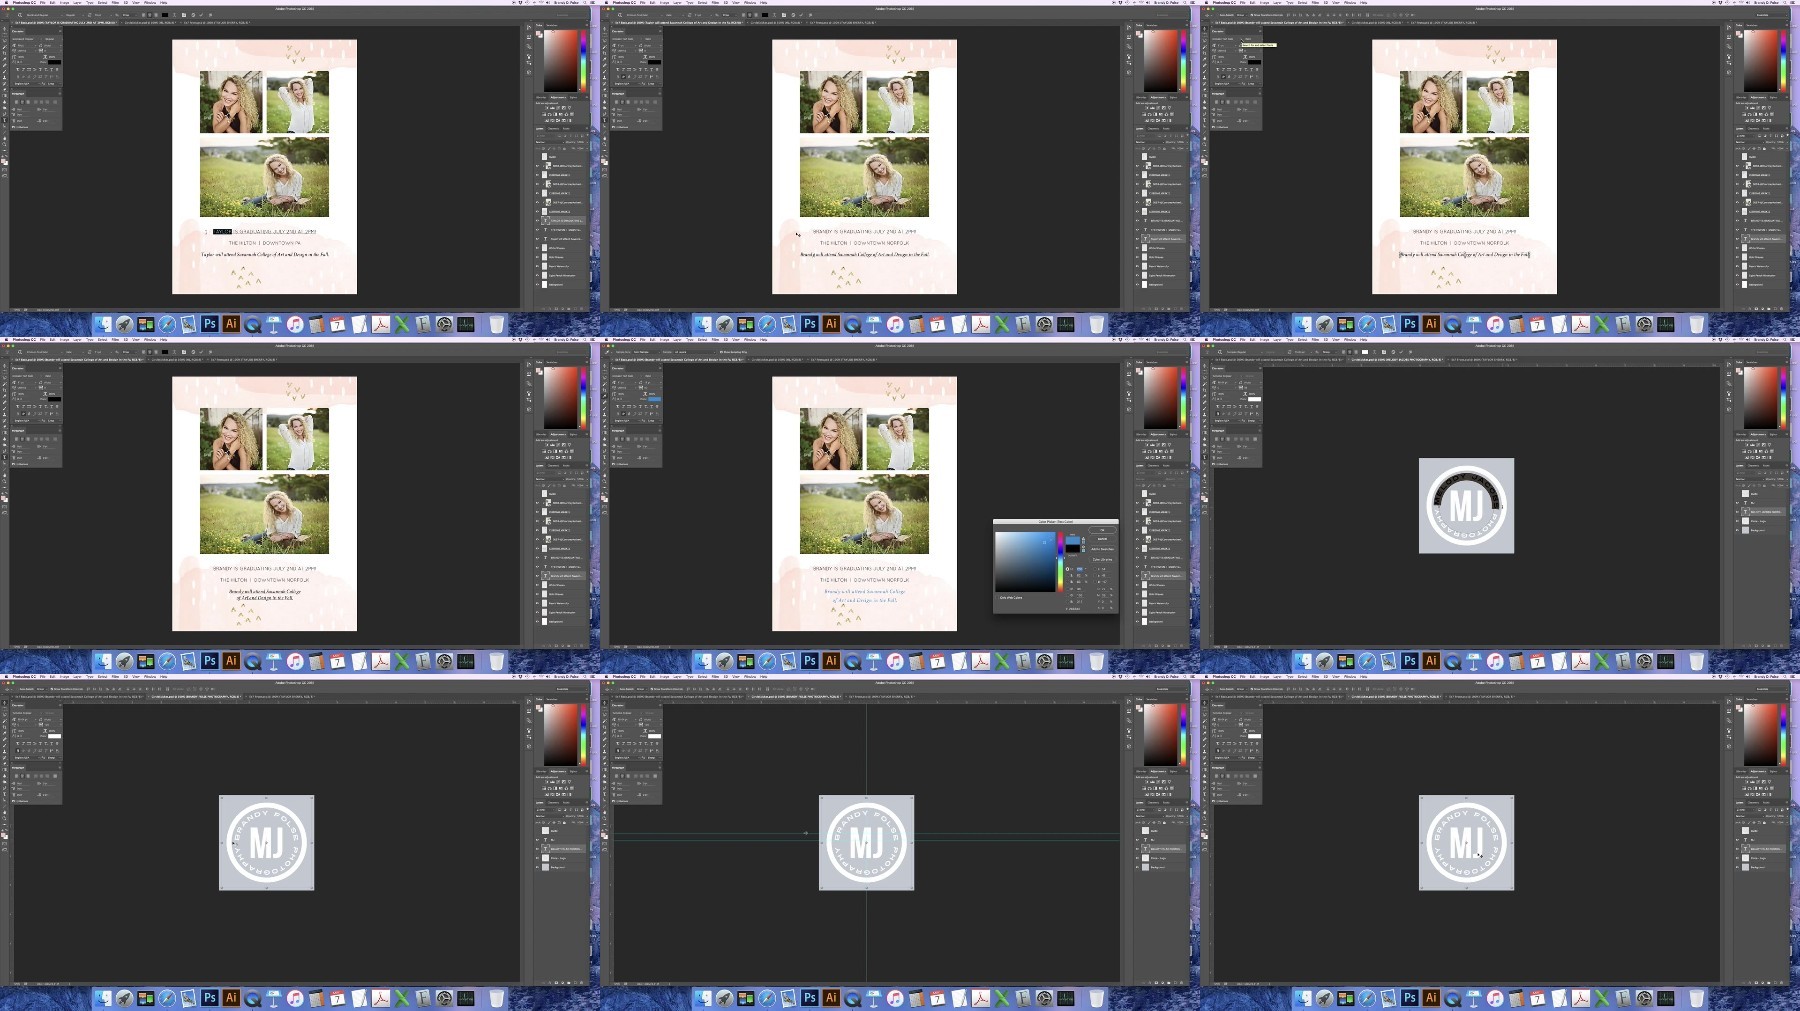Open the font size dropdown in the middle-right options bar
The width and height of the screenshot is (1800, 1011).
click(x=1302, y=352)
